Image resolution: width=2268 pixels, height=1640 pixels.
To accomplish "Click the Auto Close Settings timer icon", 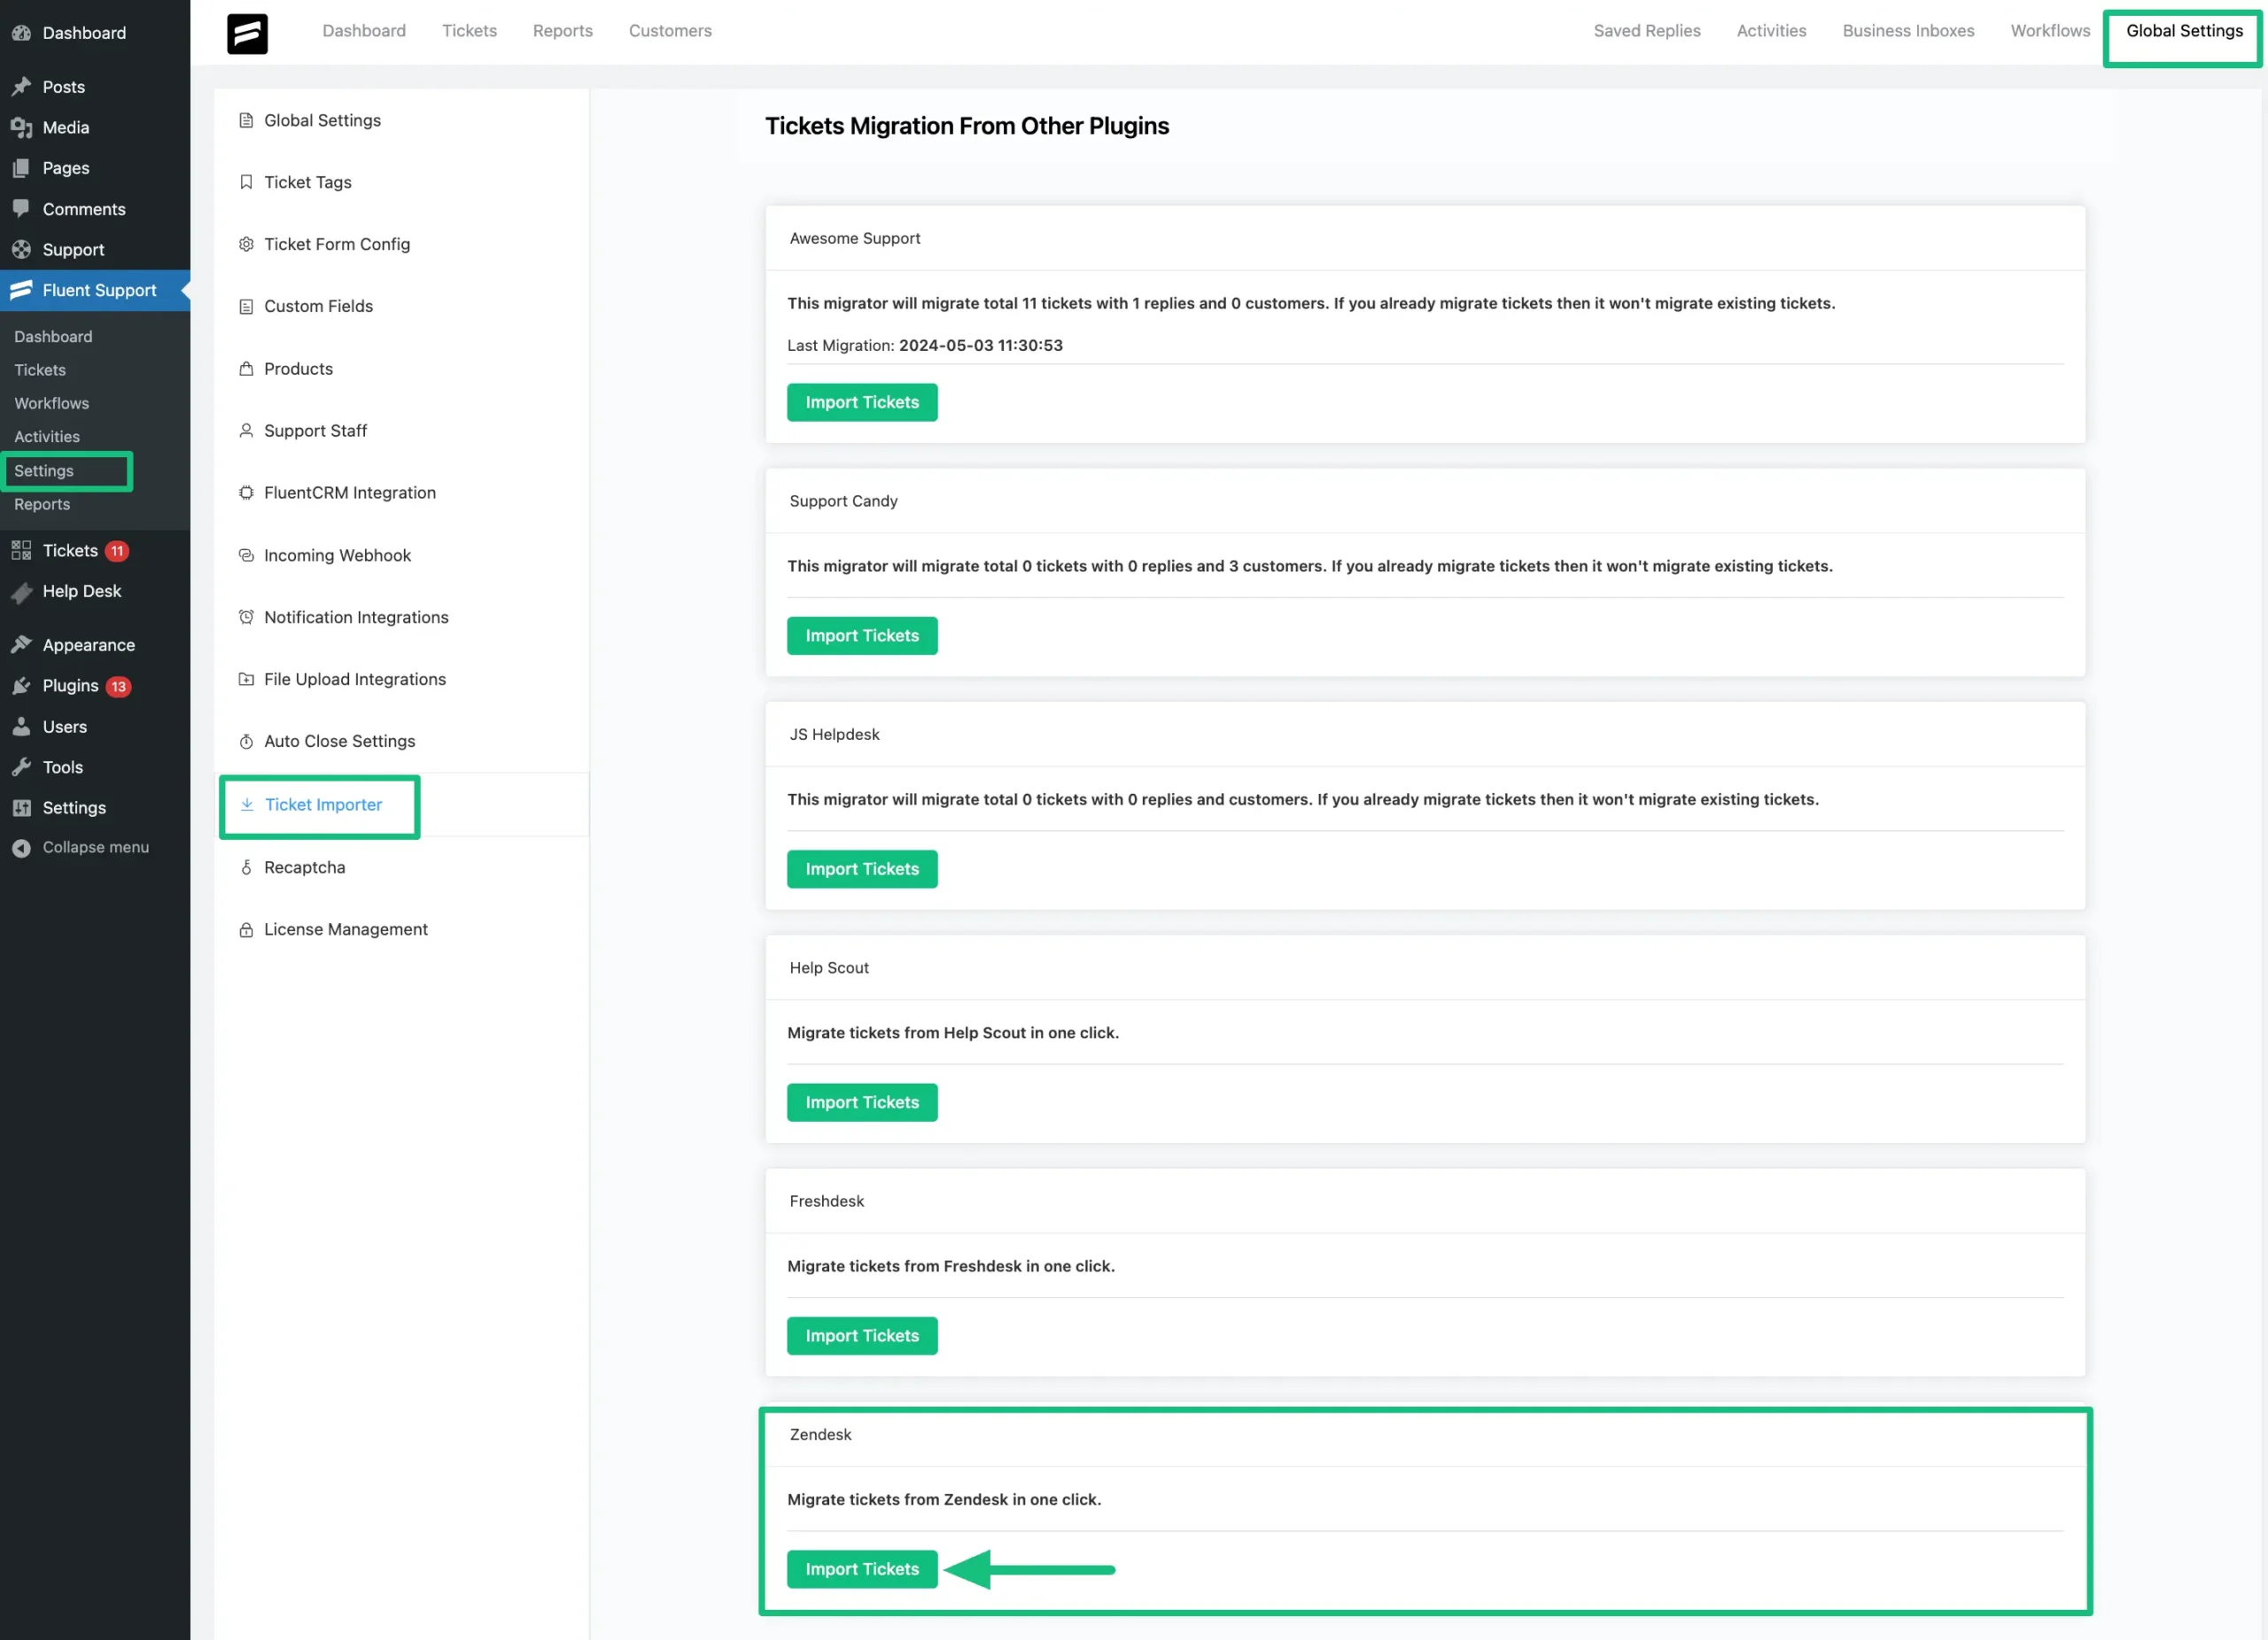I will 246,742.
